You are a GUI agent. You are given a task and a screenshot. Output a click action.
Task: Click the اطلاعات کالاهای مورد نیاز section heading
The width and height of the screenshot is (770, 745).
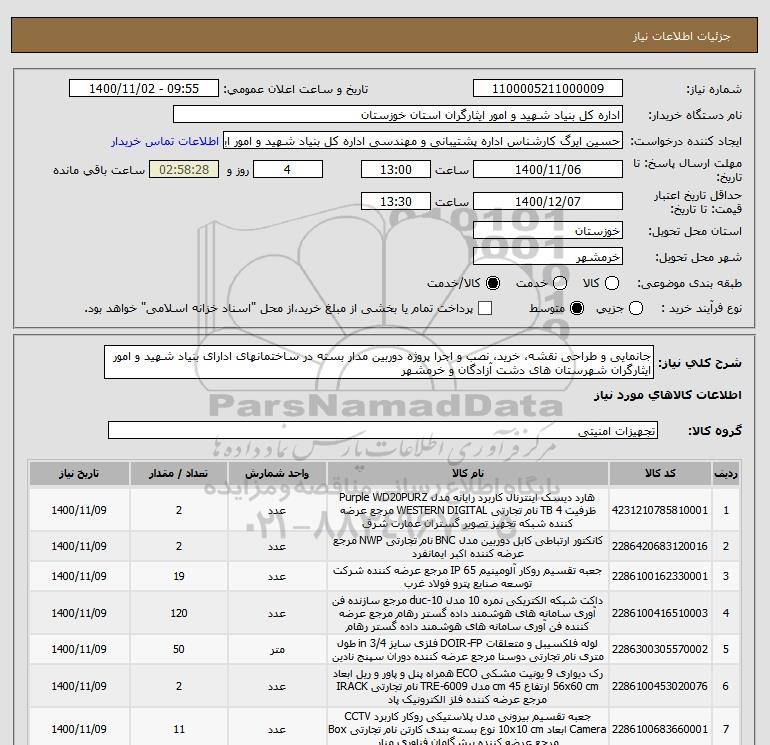(x=668, y=395)
